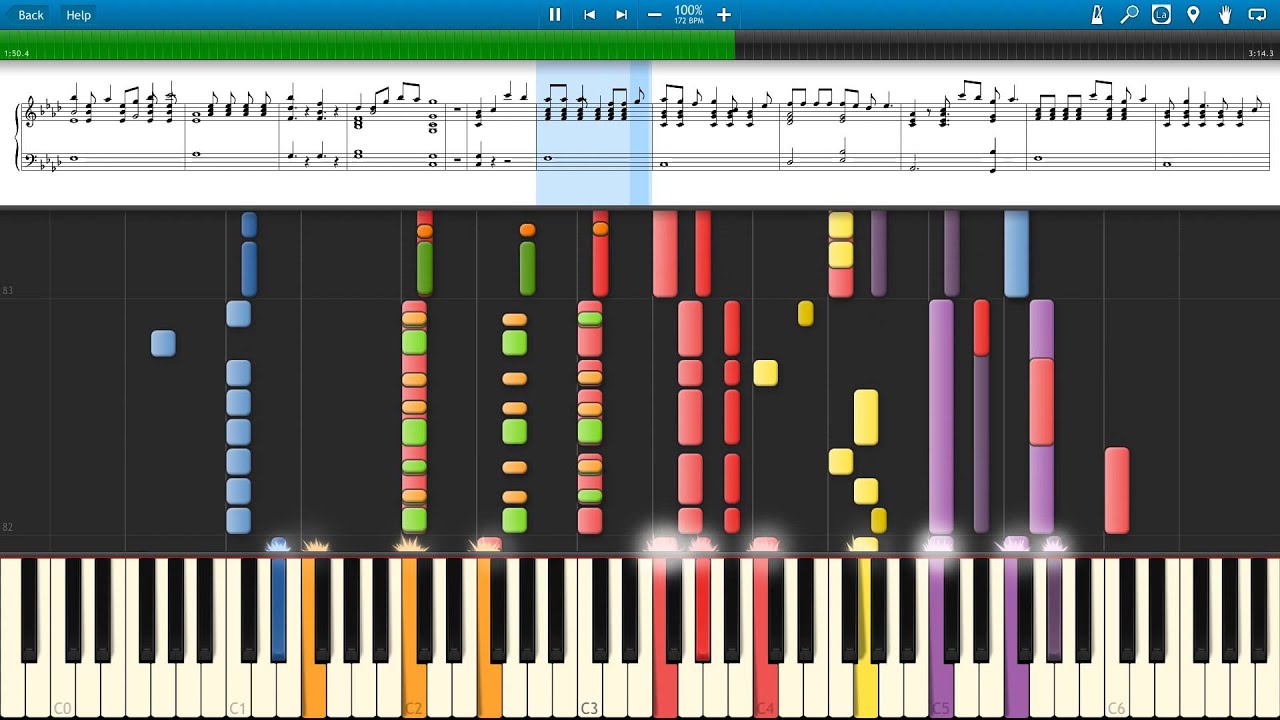The image size is (1280, 720).
Task: Click the highlighted measure in the sheet music
Action: (x=593, y=132)
